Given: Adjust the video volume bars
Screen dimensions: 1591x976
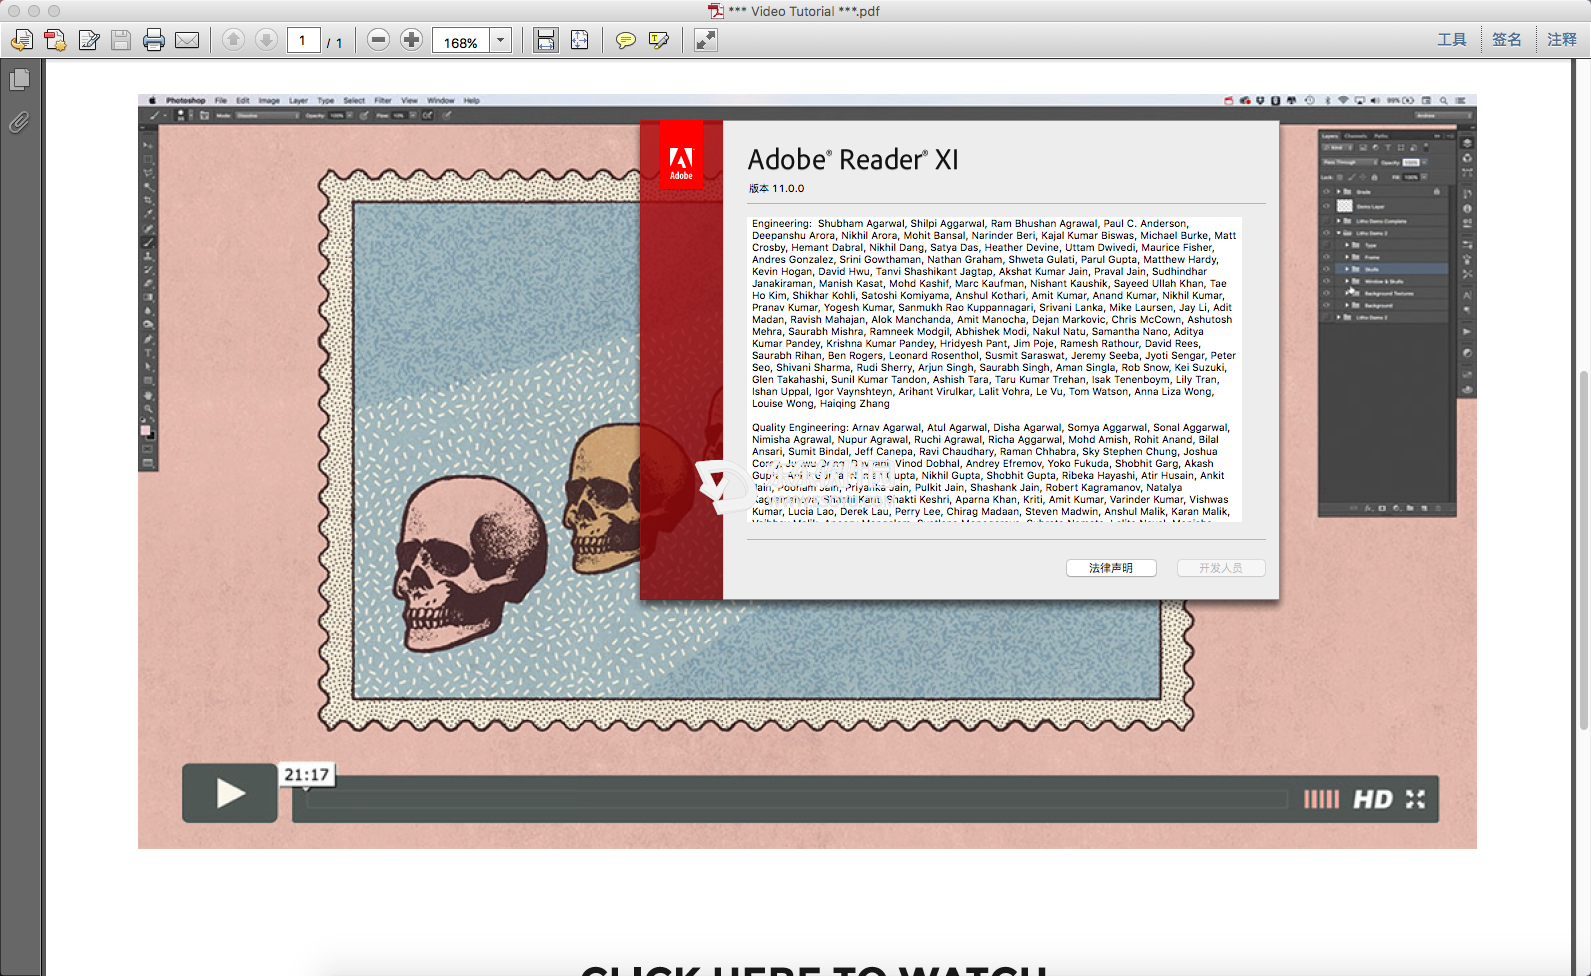Looking at the screenshot, I should pos(1321,799).
